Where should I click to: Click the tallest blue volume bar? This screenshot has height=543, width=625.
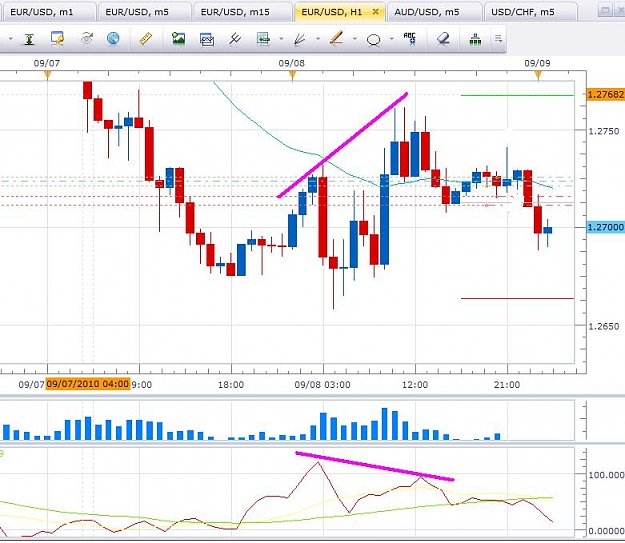point(385,424)
